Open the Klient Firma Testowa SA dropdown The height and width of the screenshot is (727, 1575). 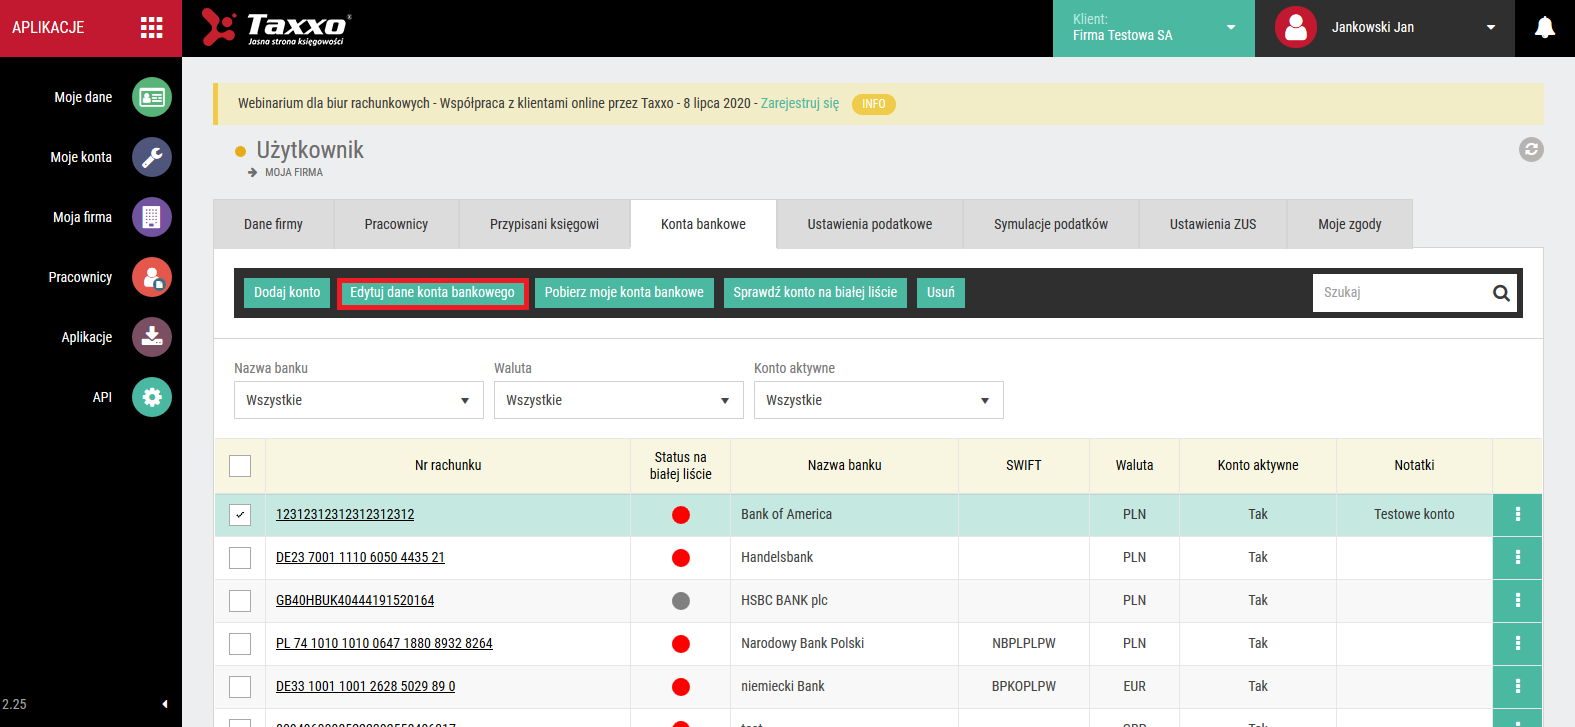(1154, 28)
